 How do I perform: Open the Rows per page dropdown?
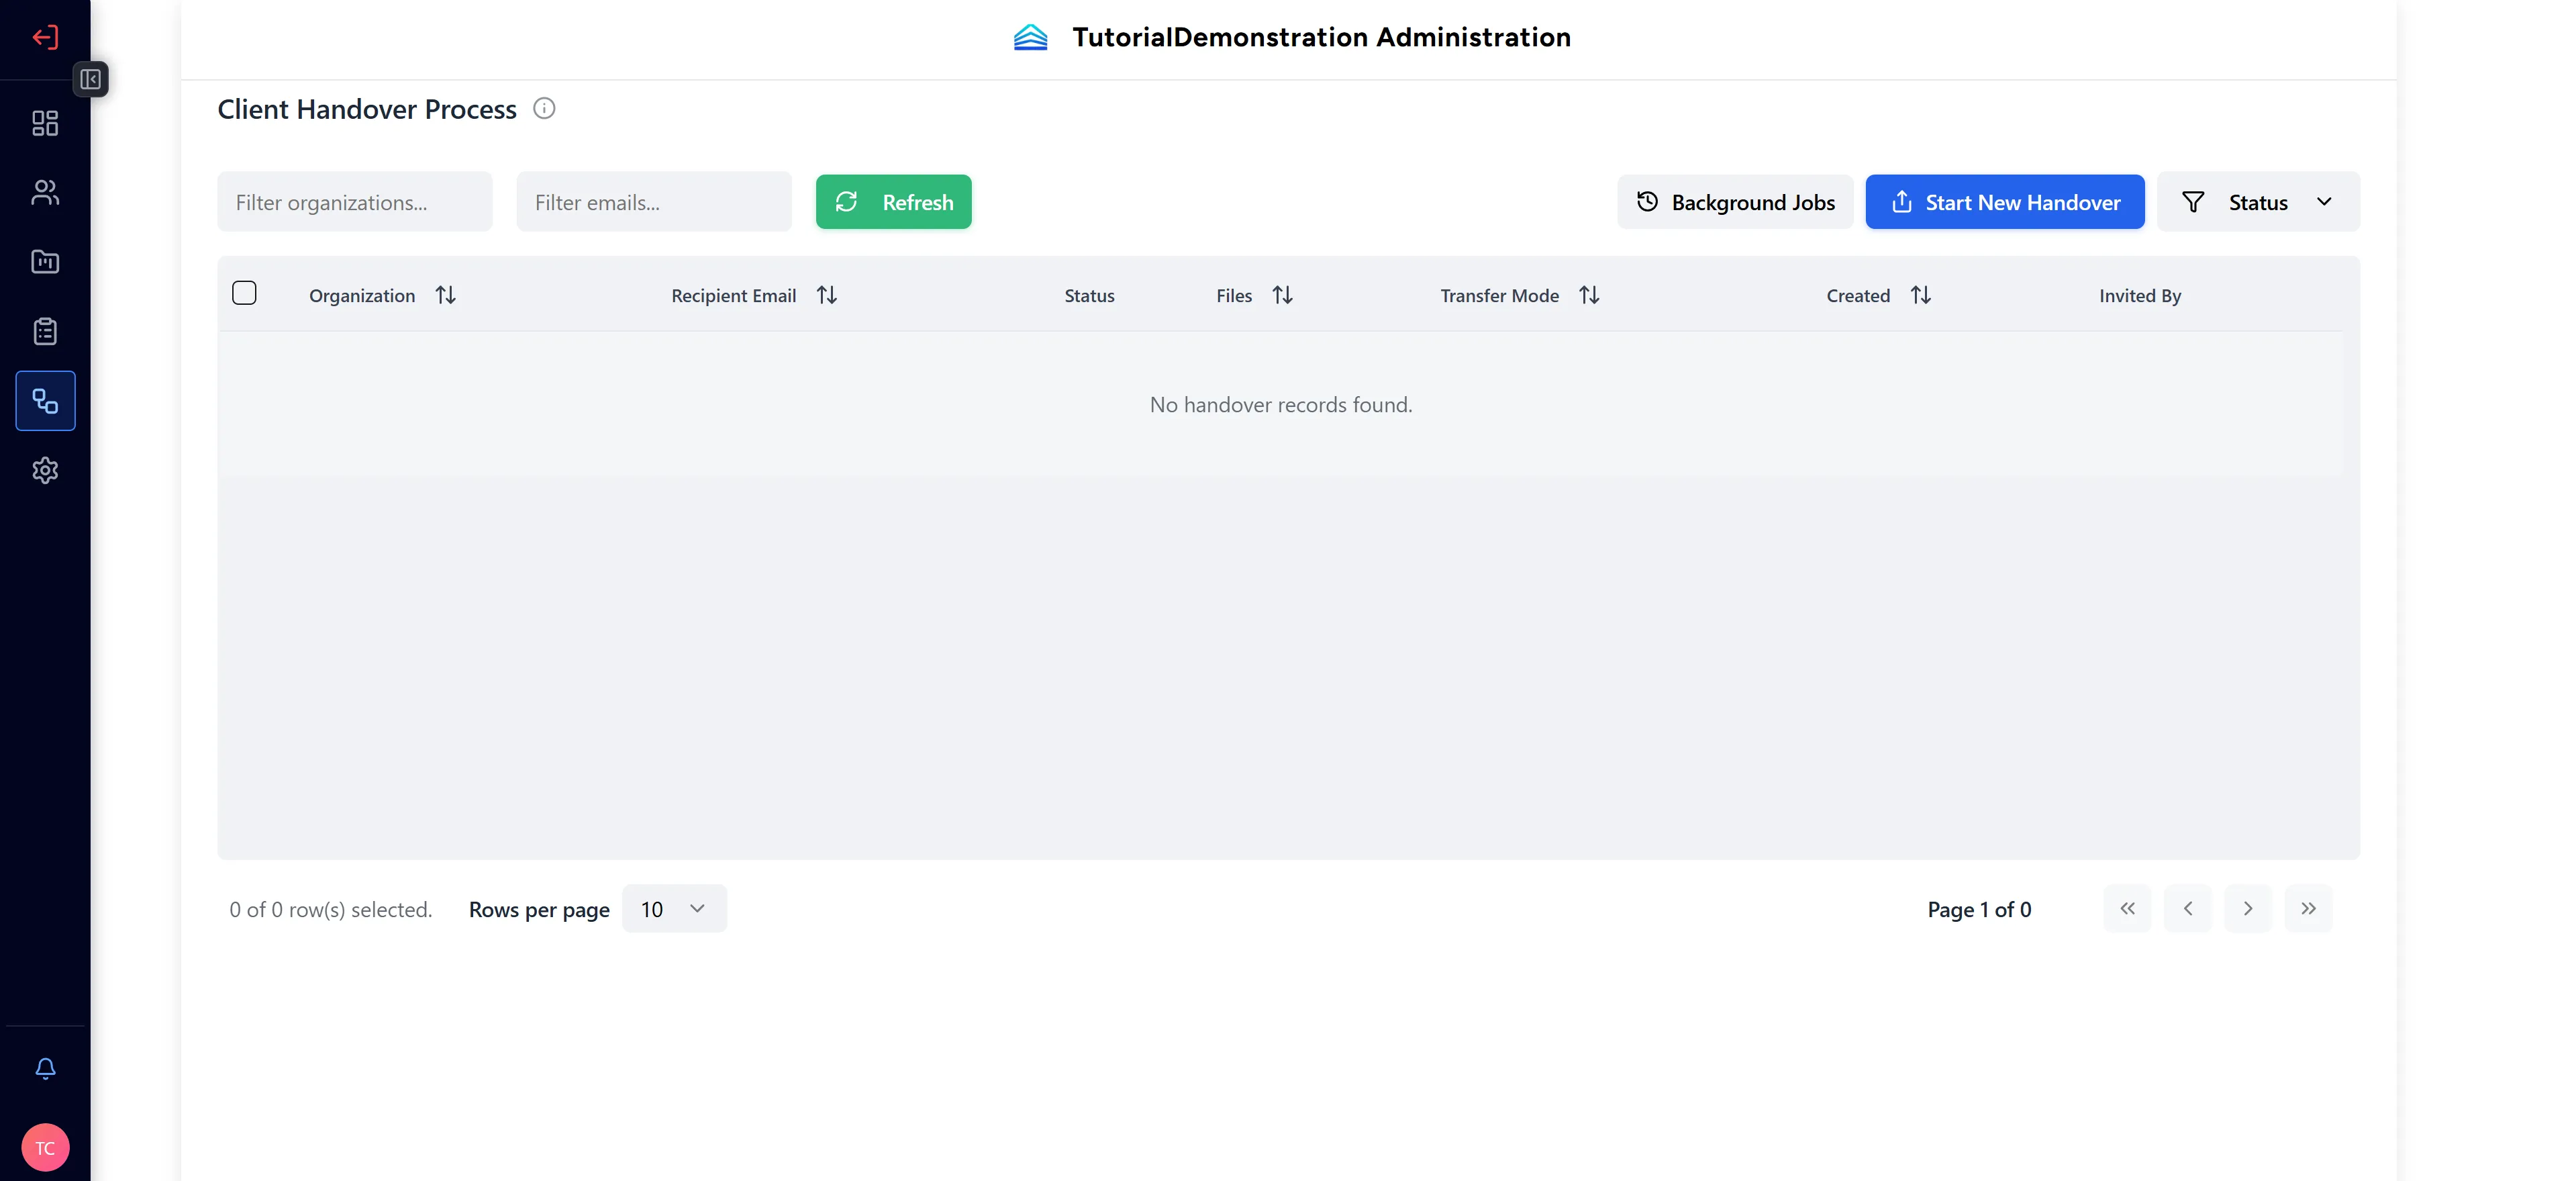[674, 909]
